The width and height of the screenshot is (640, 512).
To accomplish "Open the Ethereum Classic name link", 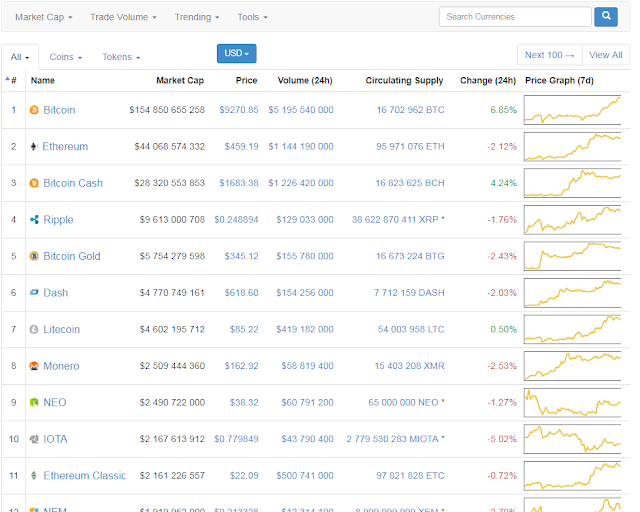I will point(84,475).
